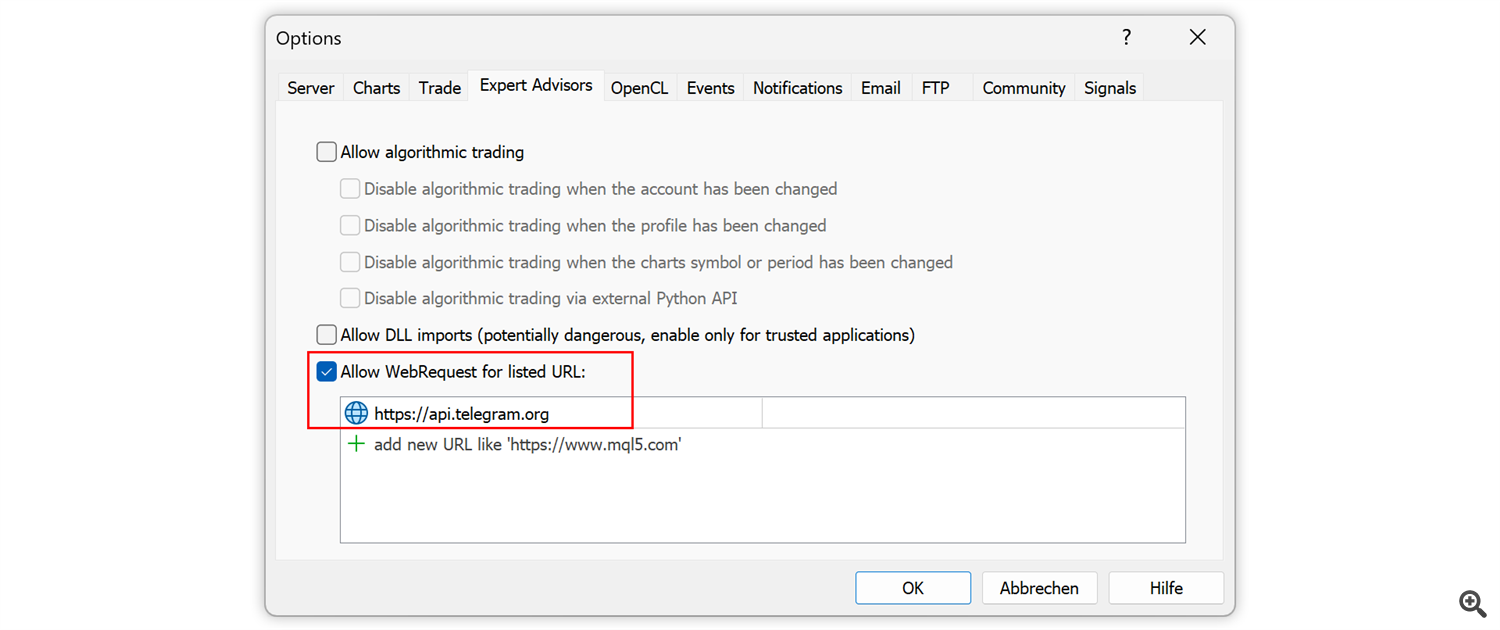Switch to the Notifications tab
This screenshot has height=630, width=1500.
point(797,88)
